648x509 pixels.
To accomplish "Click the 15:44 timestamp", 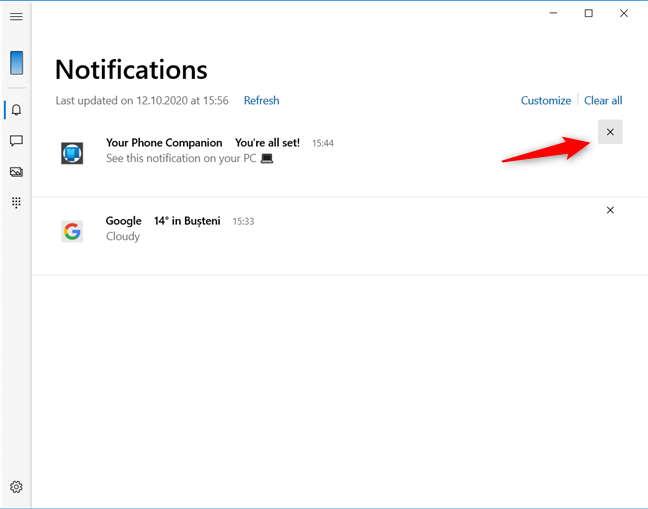I will click(x=323, y=143).
